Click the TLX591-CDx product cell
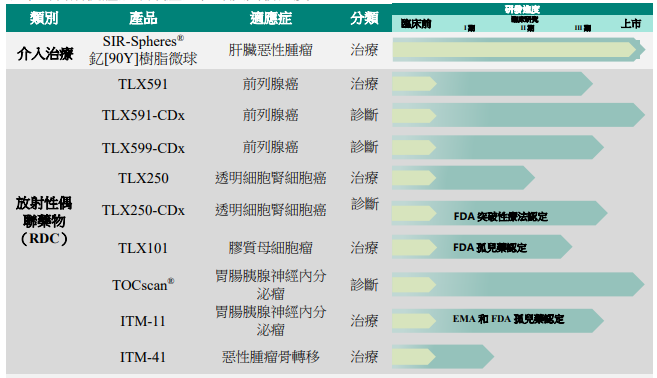The height and width of the screenshot is (378, 657). click(x=143, y=115)
